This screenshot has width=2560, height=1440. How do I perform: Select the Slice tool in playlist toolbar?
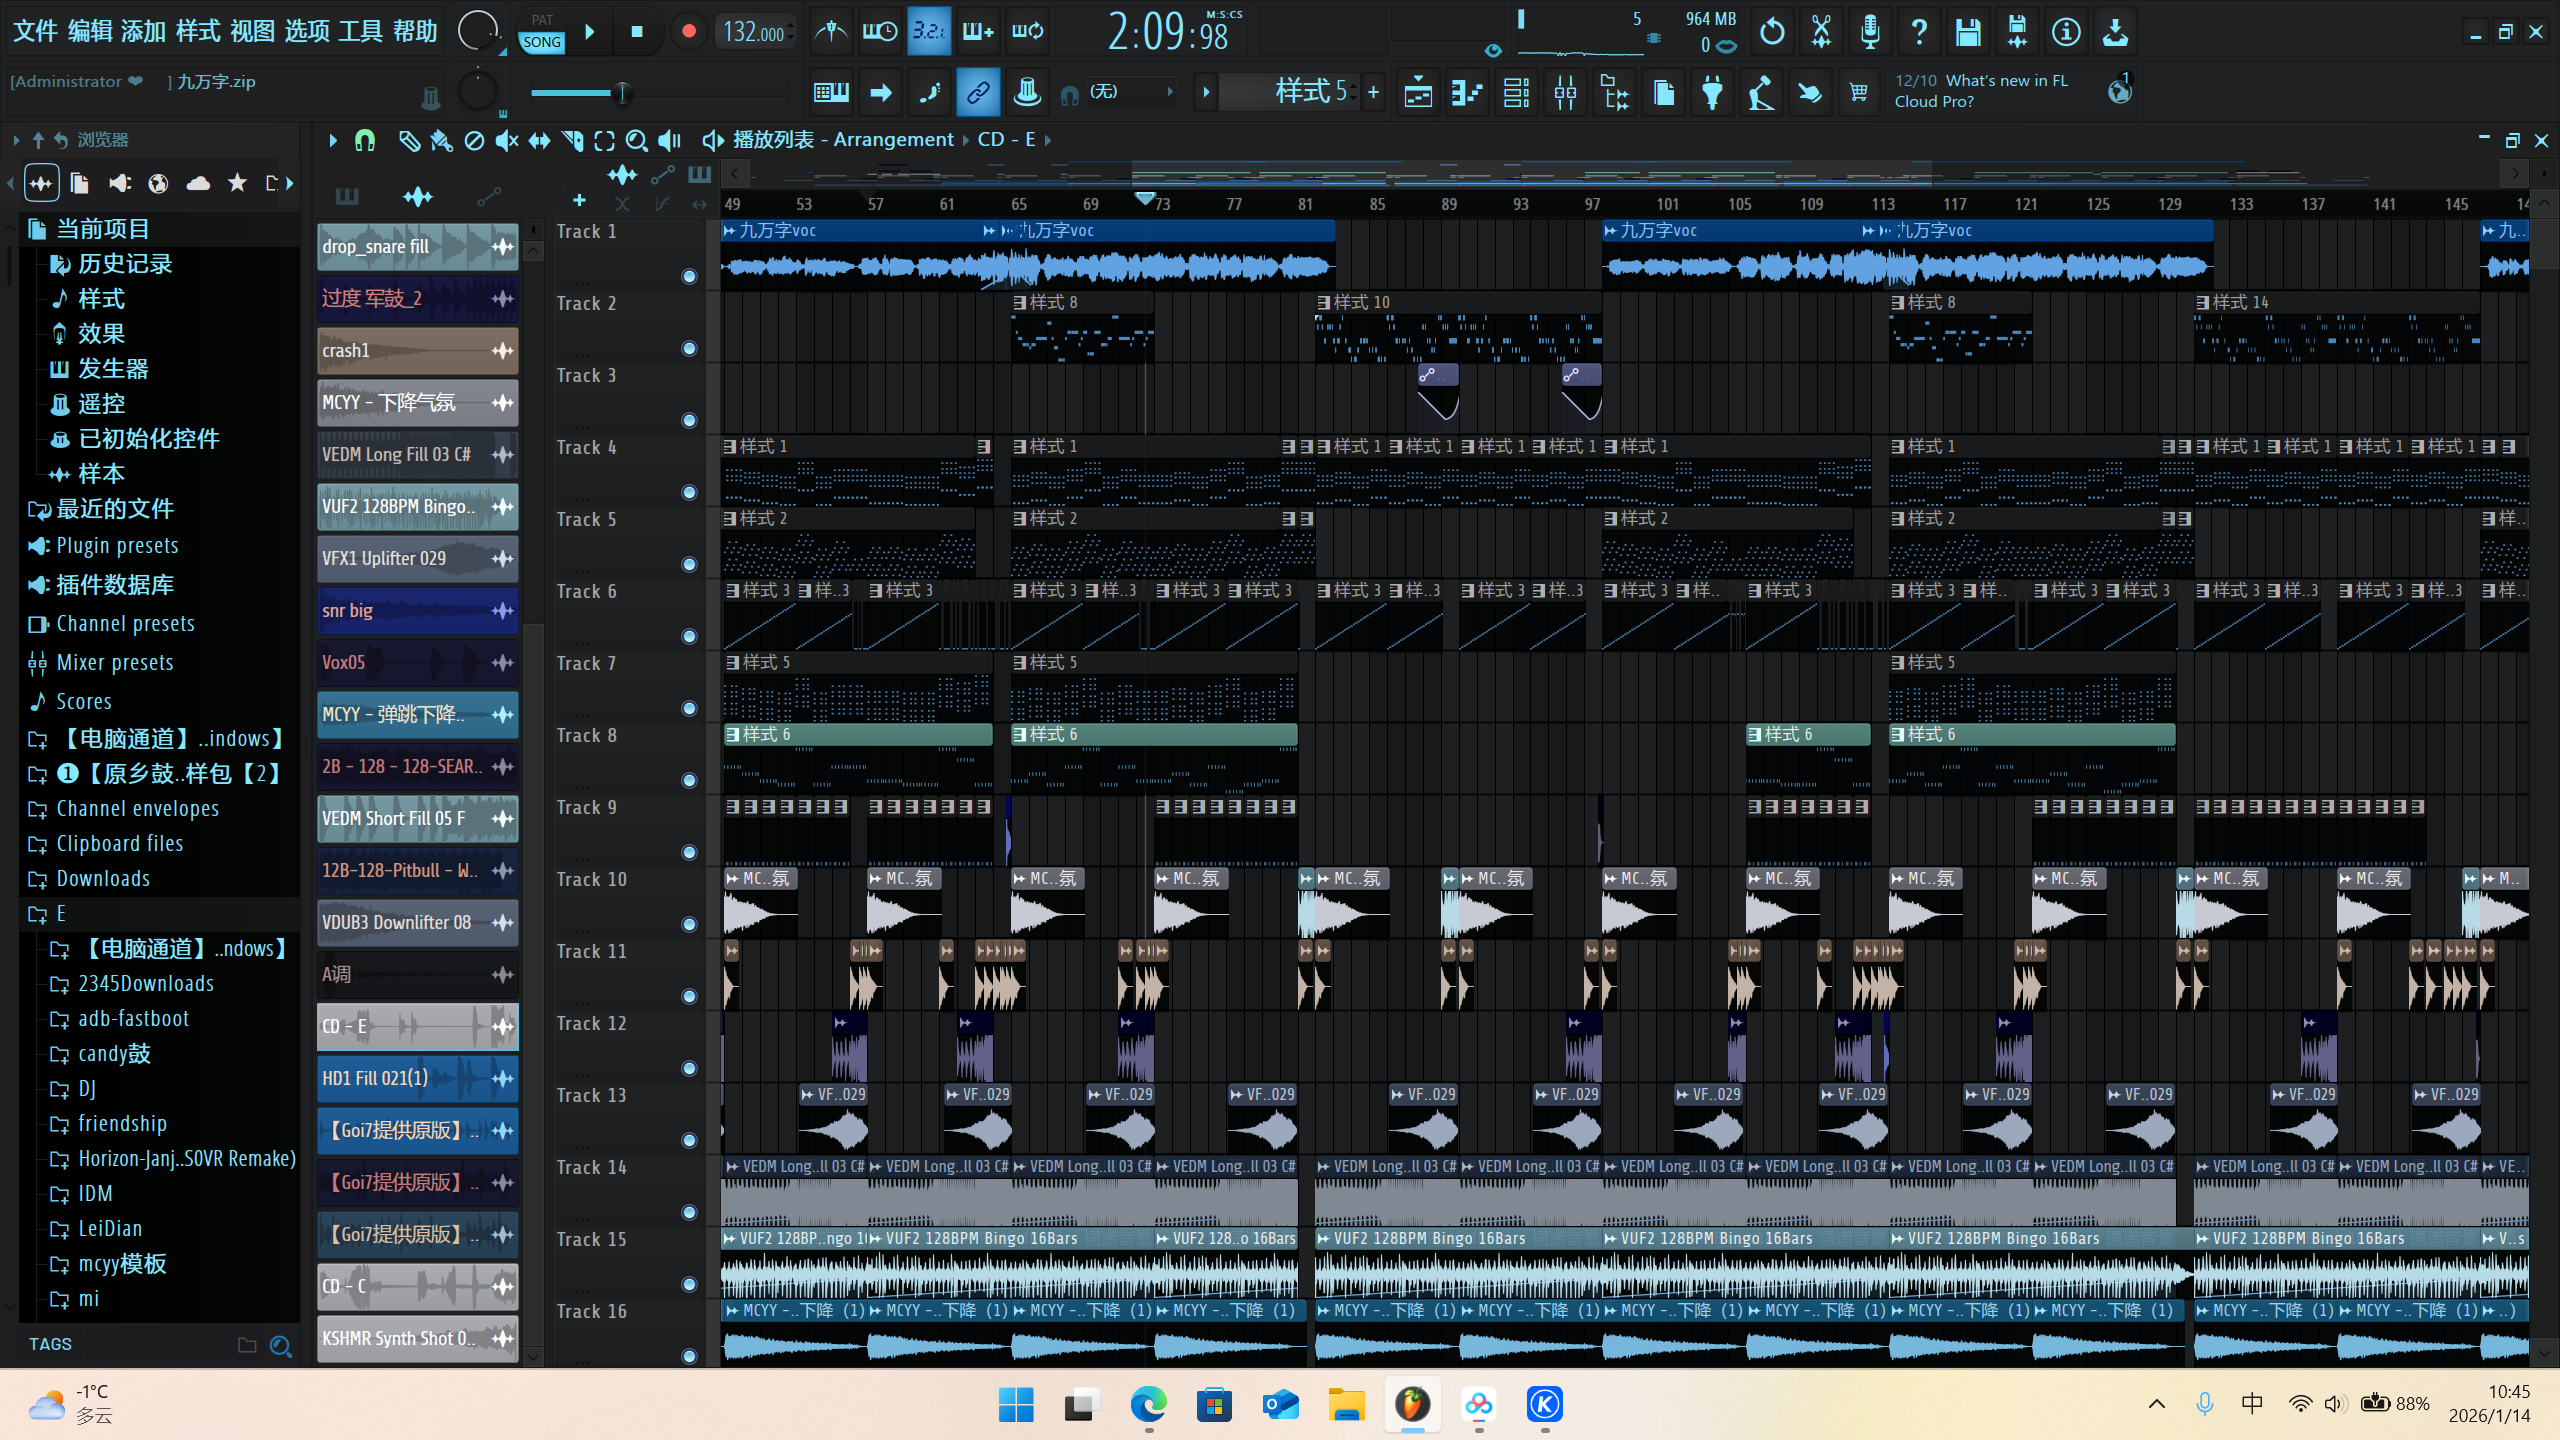pyautogui.click(x=573, y=141)
